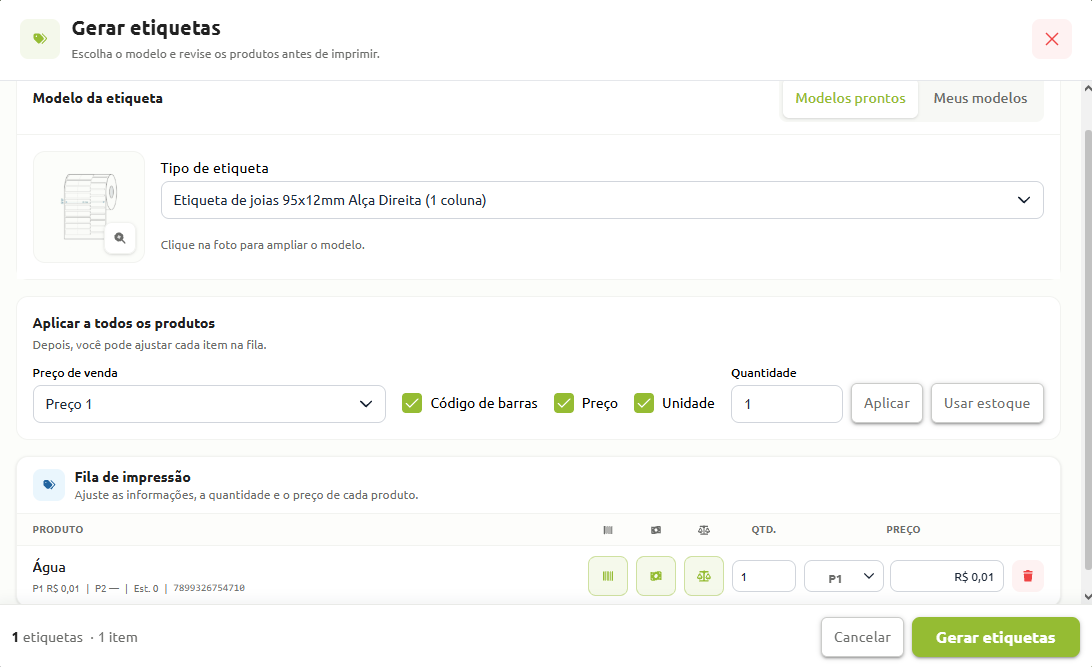
Task: Click the PRODUTO column header
Action: pos(58,530)
